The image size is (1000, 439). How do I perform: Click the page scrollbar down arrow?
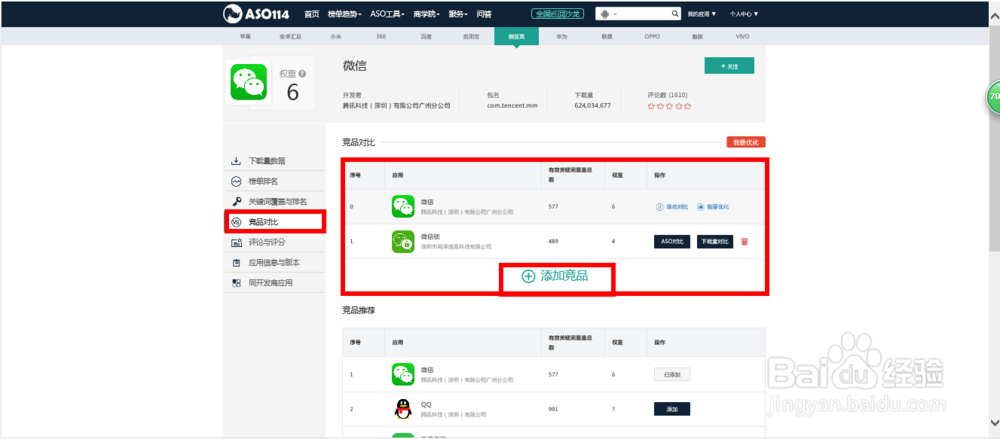coord(994,422)
